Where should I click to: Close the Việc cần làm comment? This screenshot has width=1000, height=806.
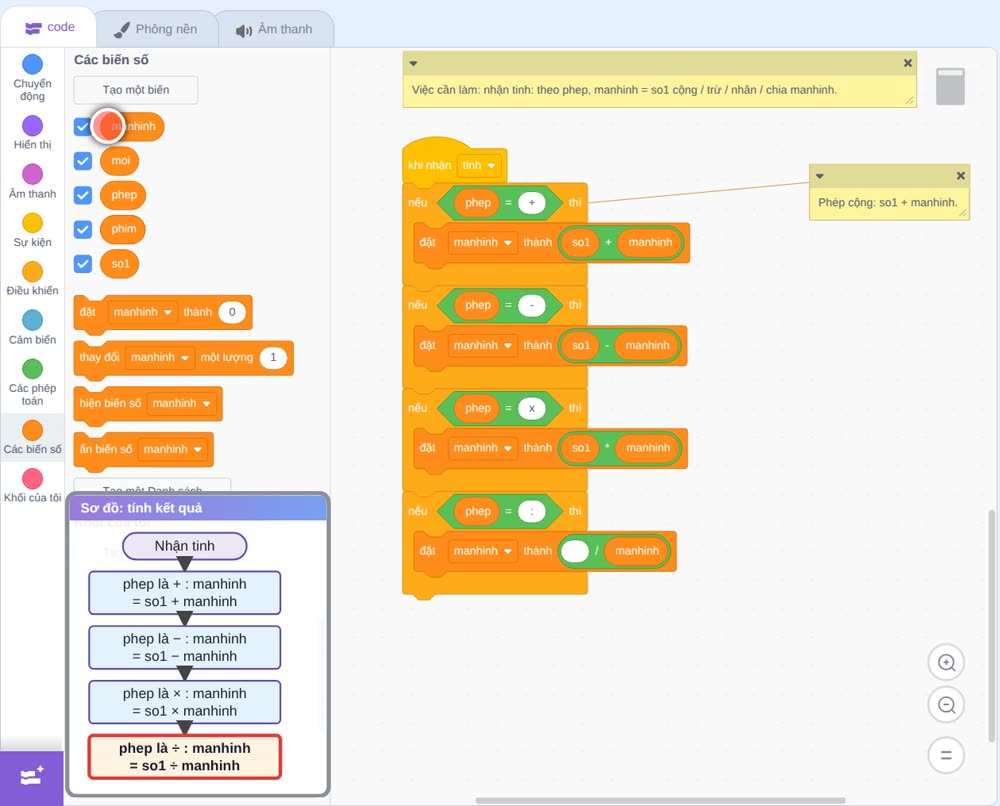tap(908, 63)
